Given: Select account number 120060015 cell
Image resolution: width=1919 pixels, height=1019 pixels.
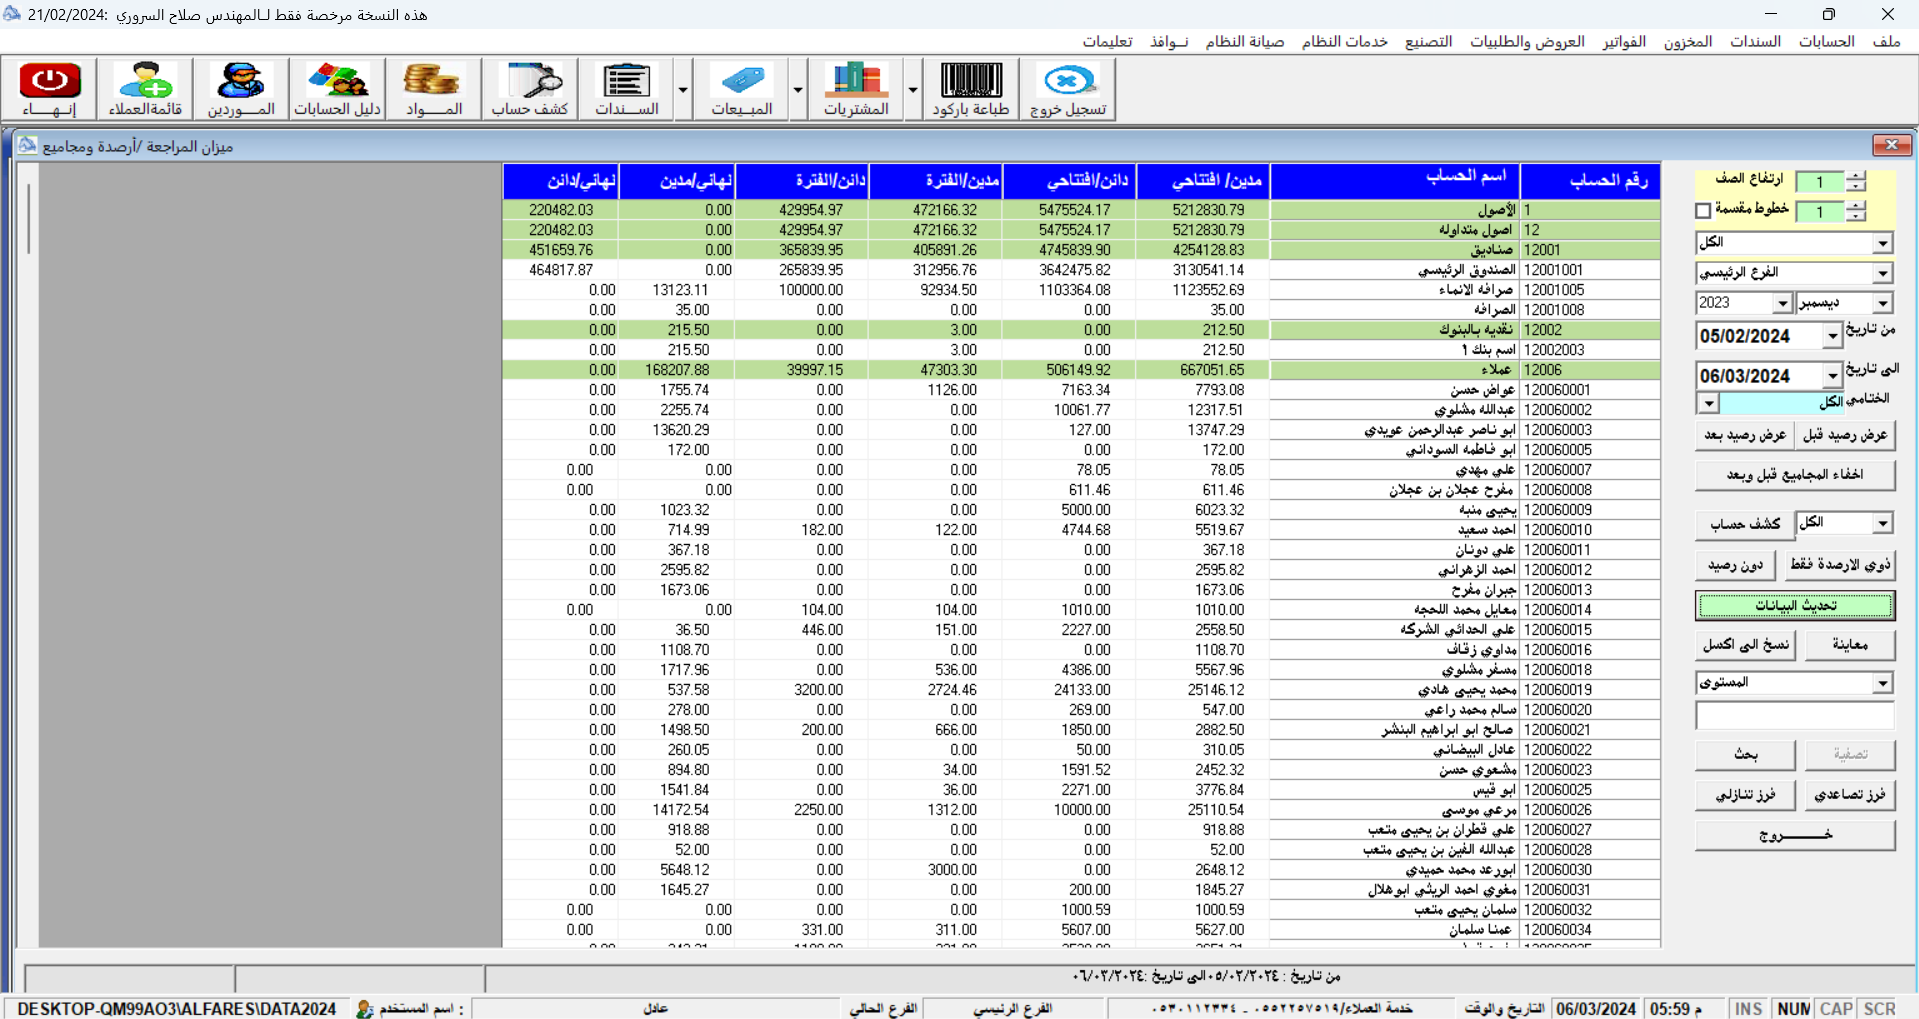Looking at the screenshot, I should pyautogui.click(x=1590, y=630).
